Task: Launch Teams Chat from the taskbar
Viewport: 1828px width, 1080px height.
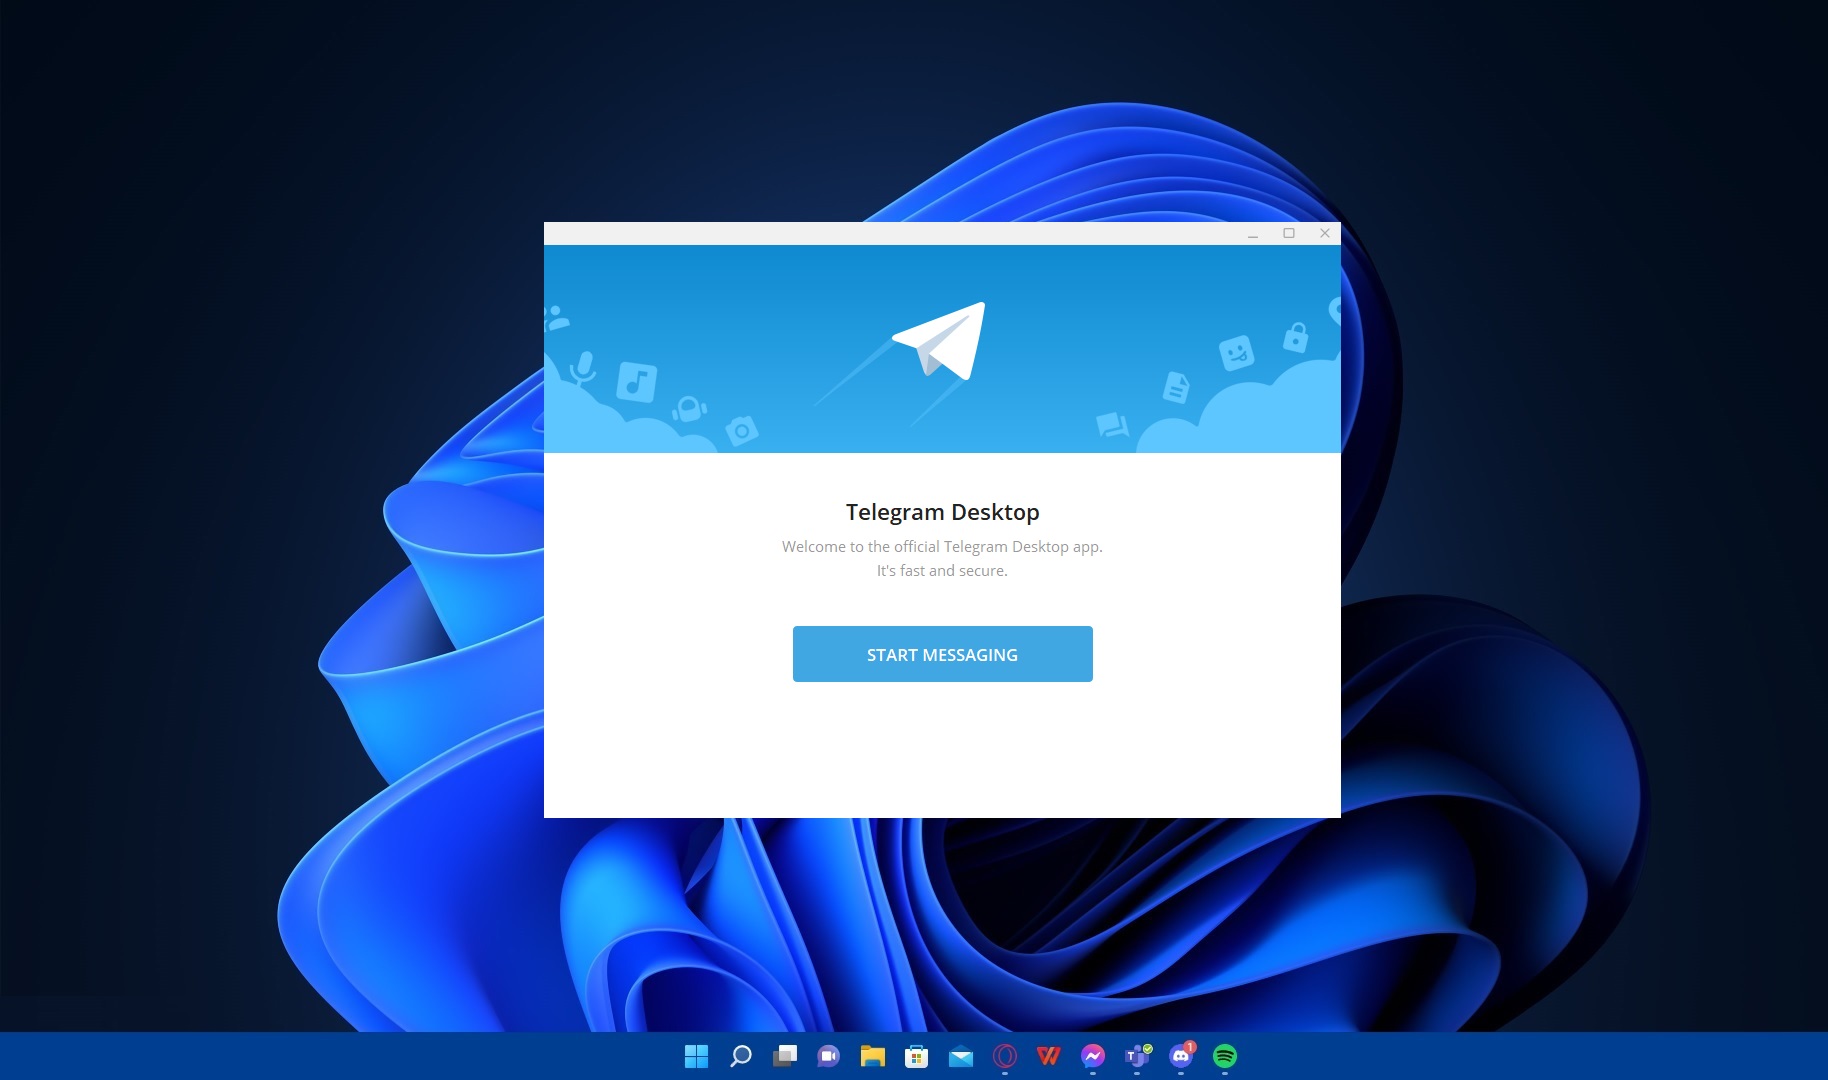Action: click(x=829, y=1056)
